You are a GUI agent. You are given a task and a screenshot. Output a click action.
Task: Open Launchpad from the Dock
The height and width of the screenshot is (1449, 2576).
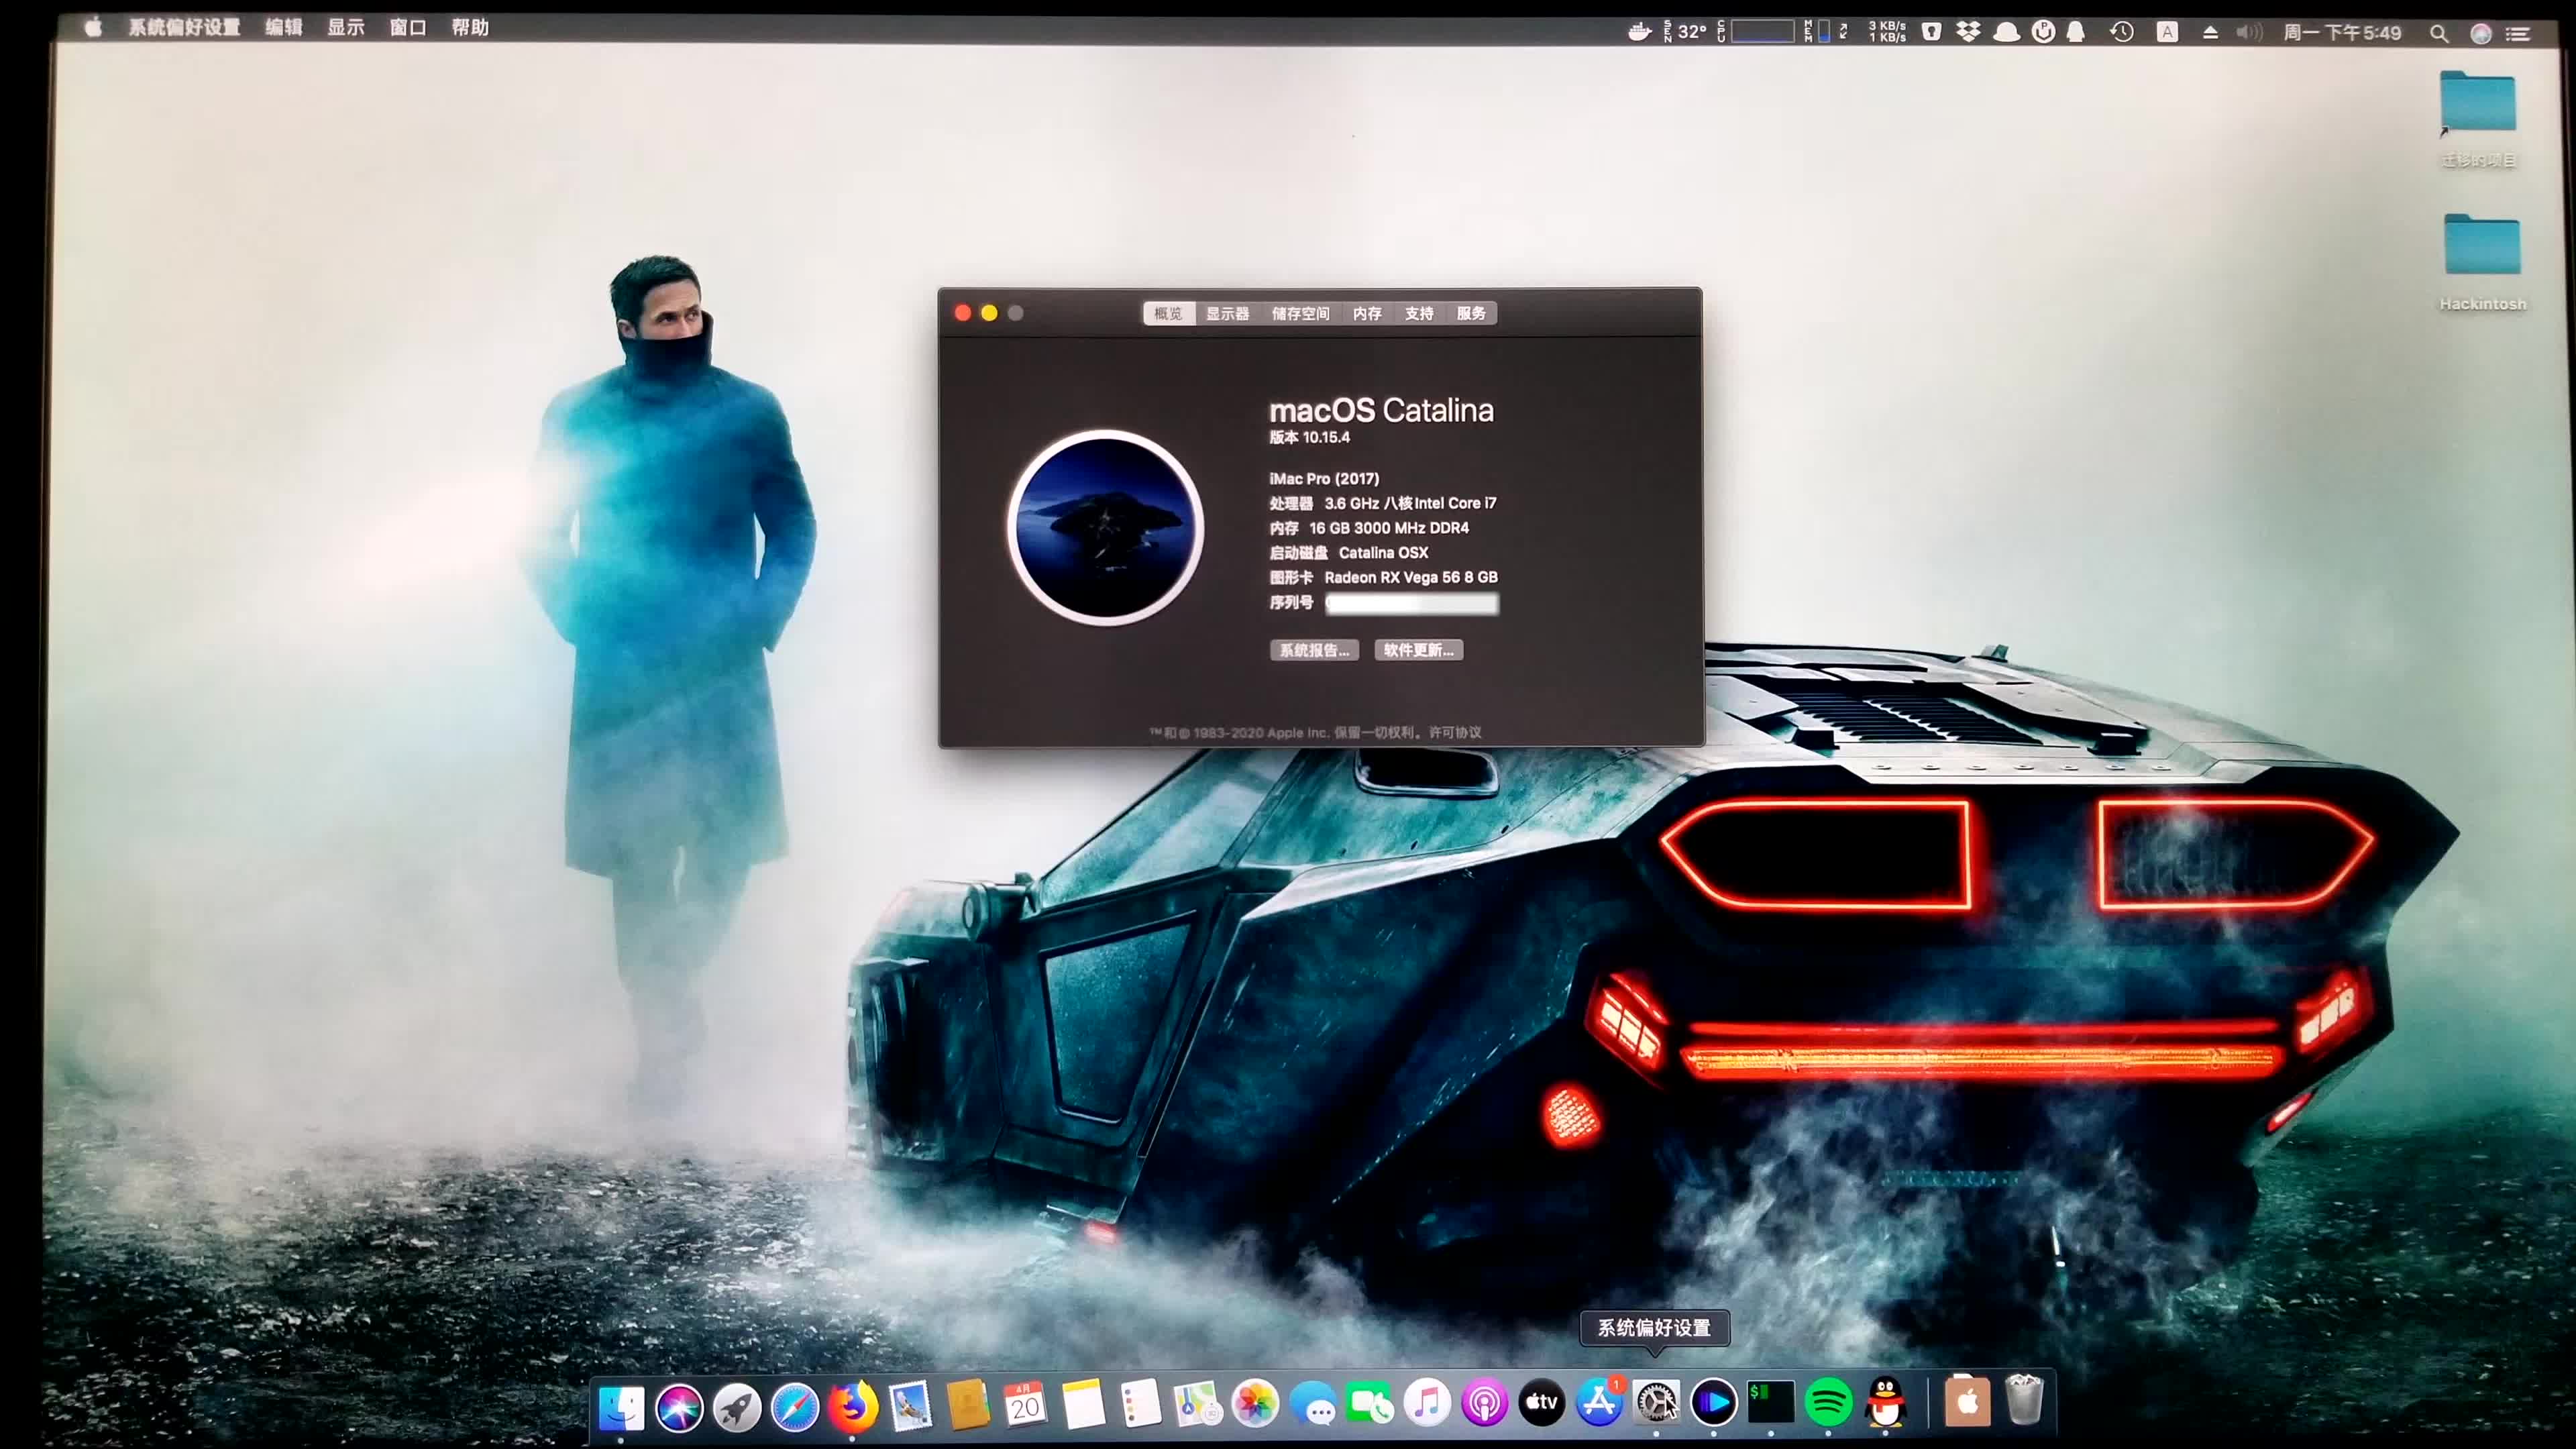[x=737, y=1404]
